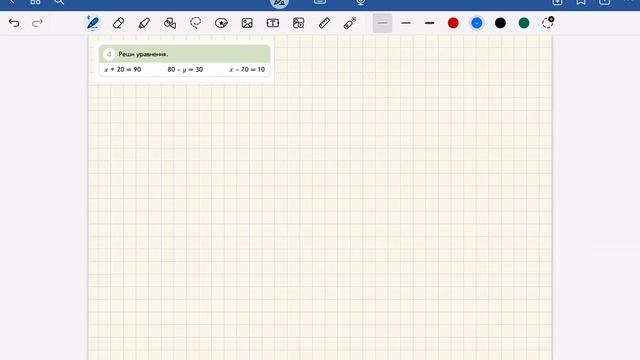The height and width of the screenshot is (360, 640).
Task: Choose the thickest stroke width
Action: click(429, 23)
